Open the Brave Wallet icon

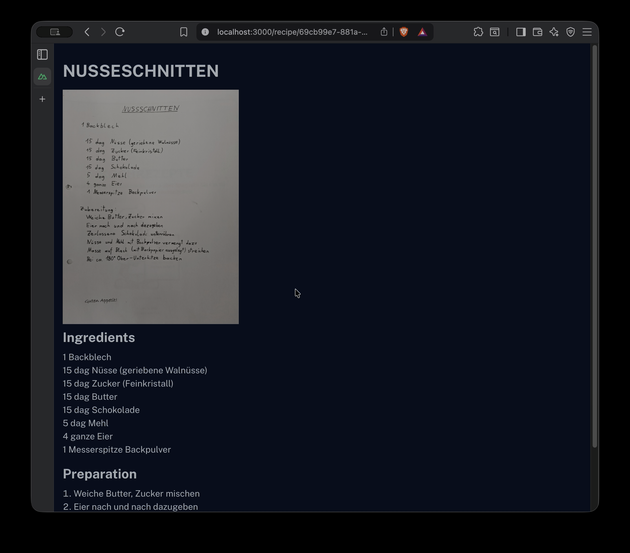point(537,32)
